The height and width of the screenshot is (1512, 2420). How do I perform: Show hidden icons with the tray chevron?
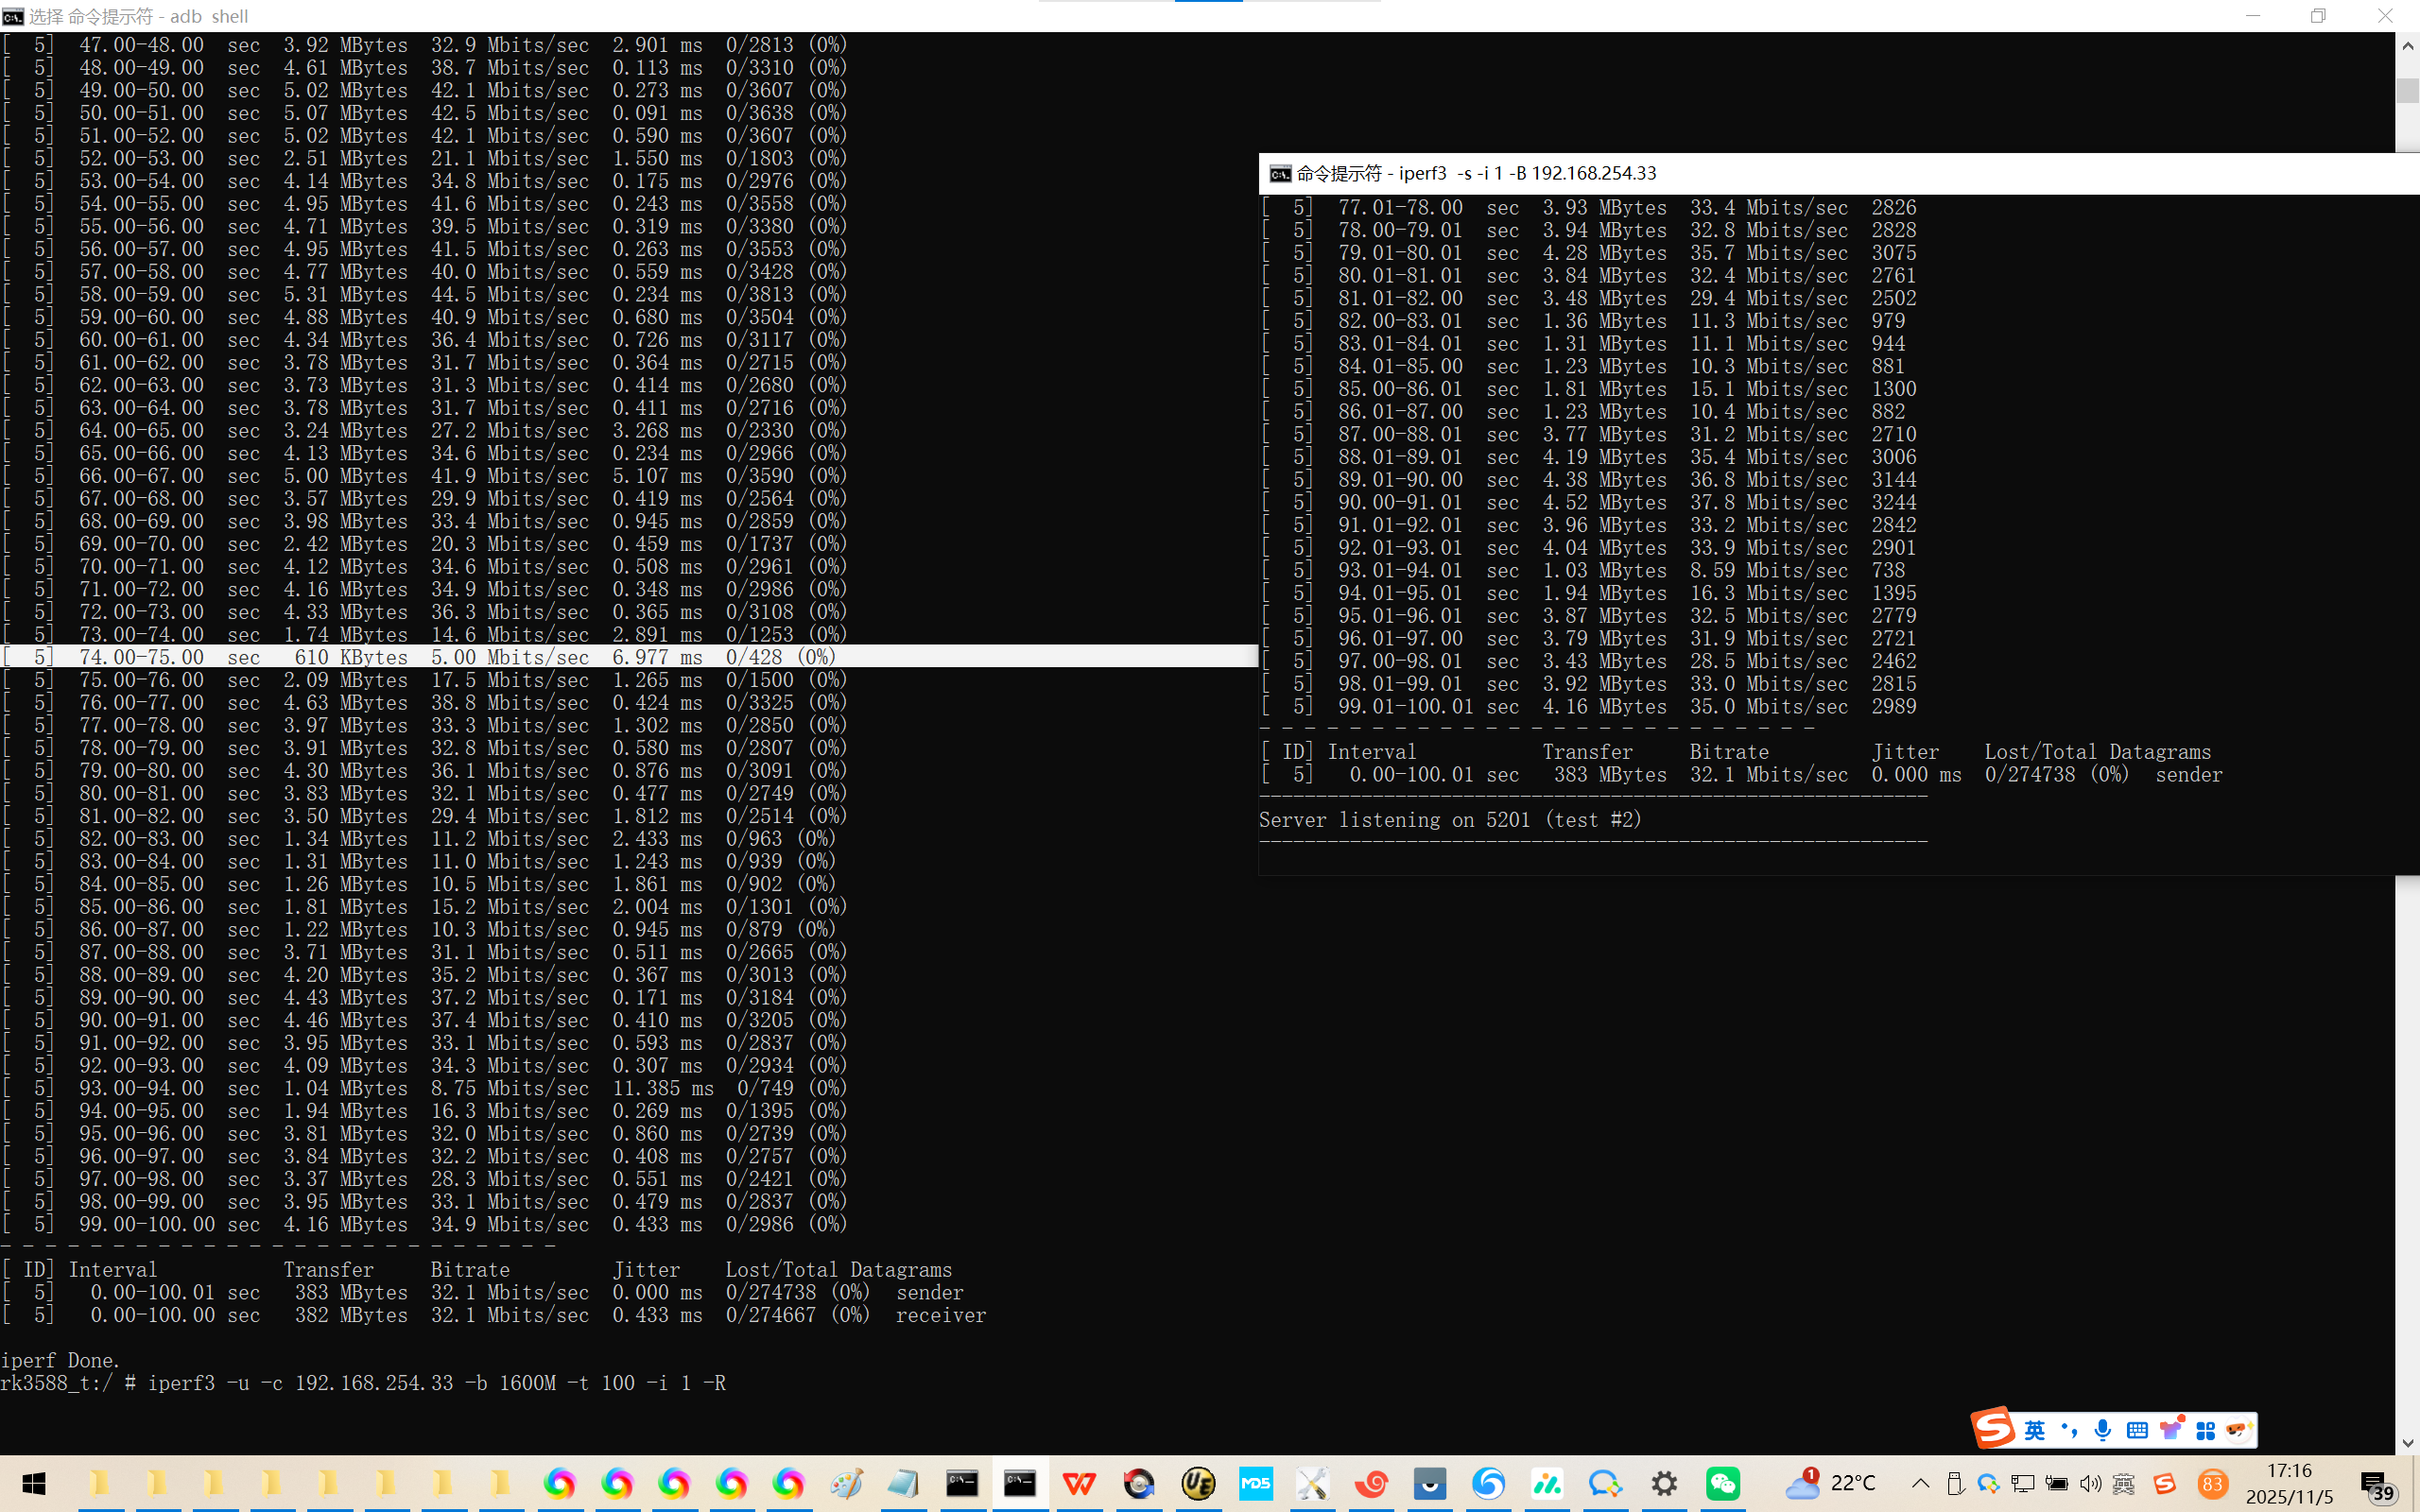pyautogui.click(x=1920, y=1483)
